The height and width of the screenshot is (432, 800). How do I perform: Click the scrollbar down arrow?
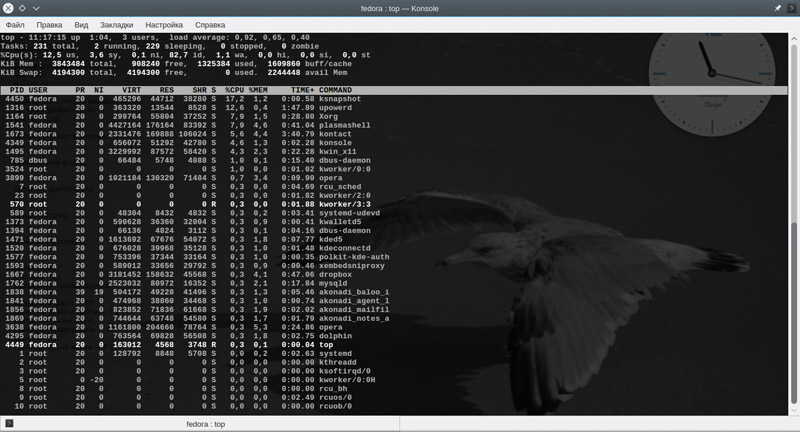(794, 410)
